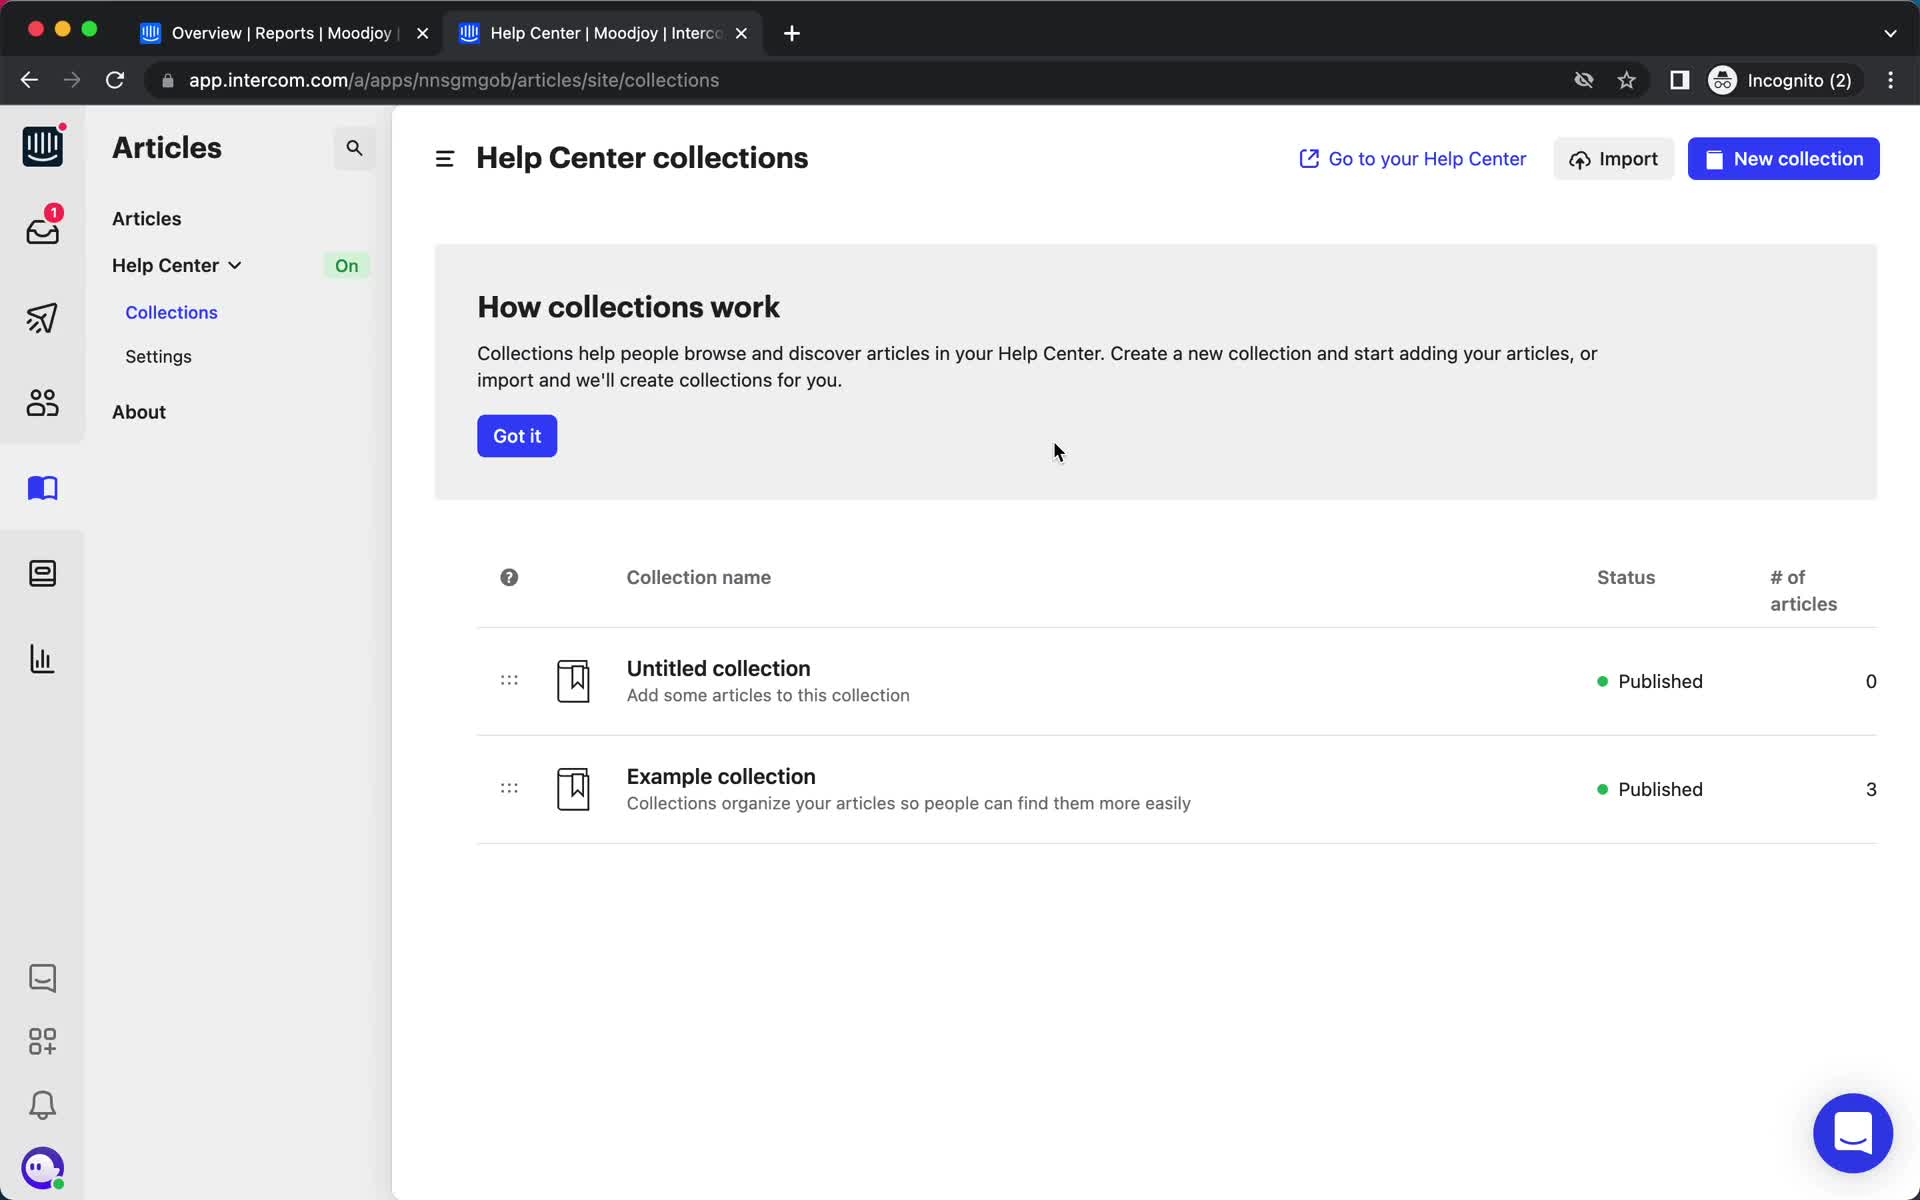Image resolution: width=1920 pixels, height=1200 pixels.
Task: Reload the page in the browser
Action: pyautogui.click(x=115, y=80)
